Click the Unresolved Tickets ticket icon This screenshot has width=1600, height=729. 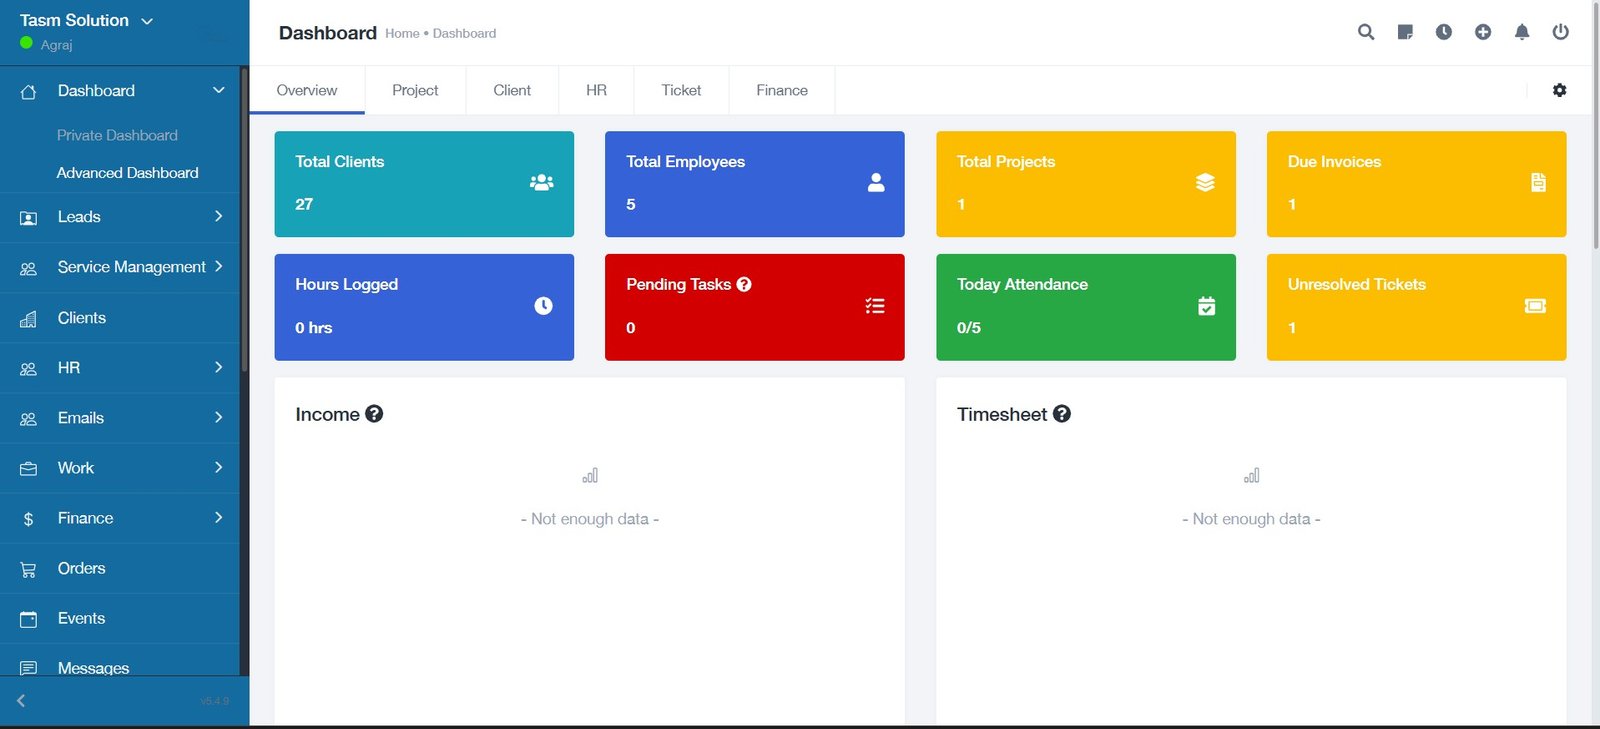[1535, 306]
